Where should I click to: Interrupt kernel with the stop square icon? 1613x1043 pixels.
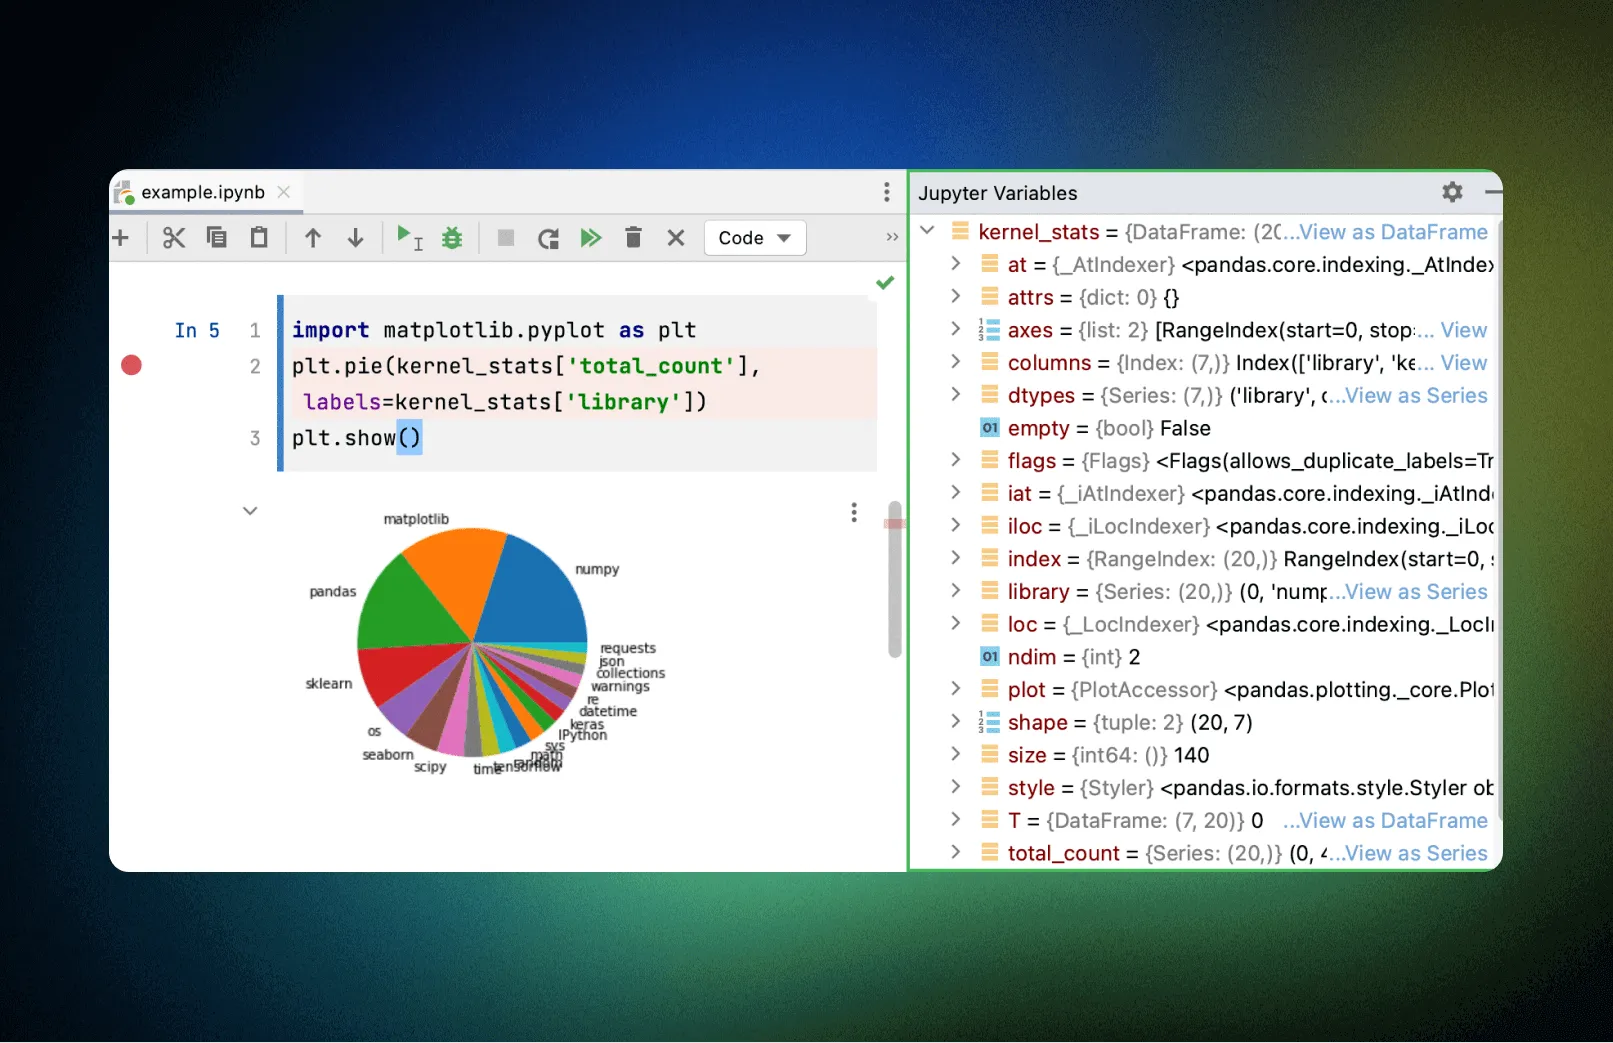coord(506,238)
